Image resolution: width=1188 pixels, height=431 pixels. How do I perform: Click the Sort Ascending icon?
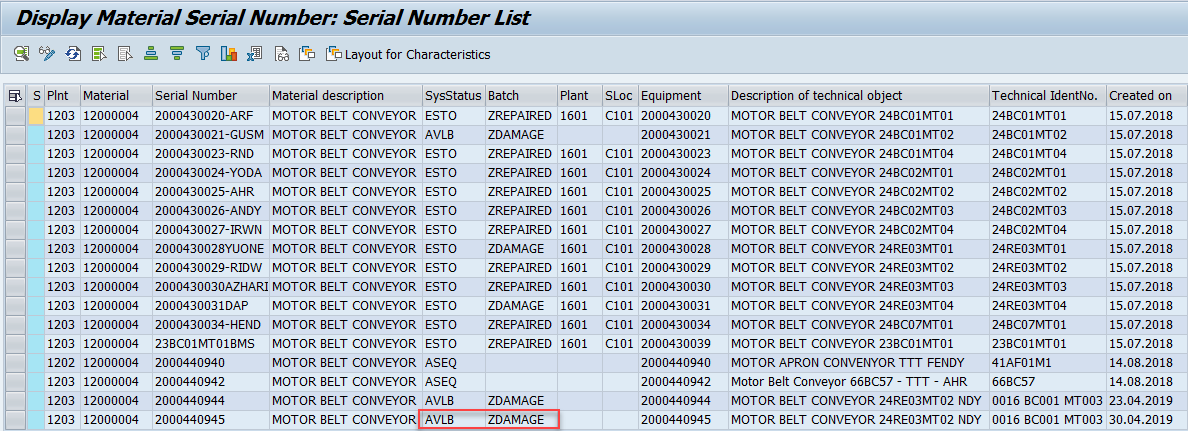[x=151, y=54]
